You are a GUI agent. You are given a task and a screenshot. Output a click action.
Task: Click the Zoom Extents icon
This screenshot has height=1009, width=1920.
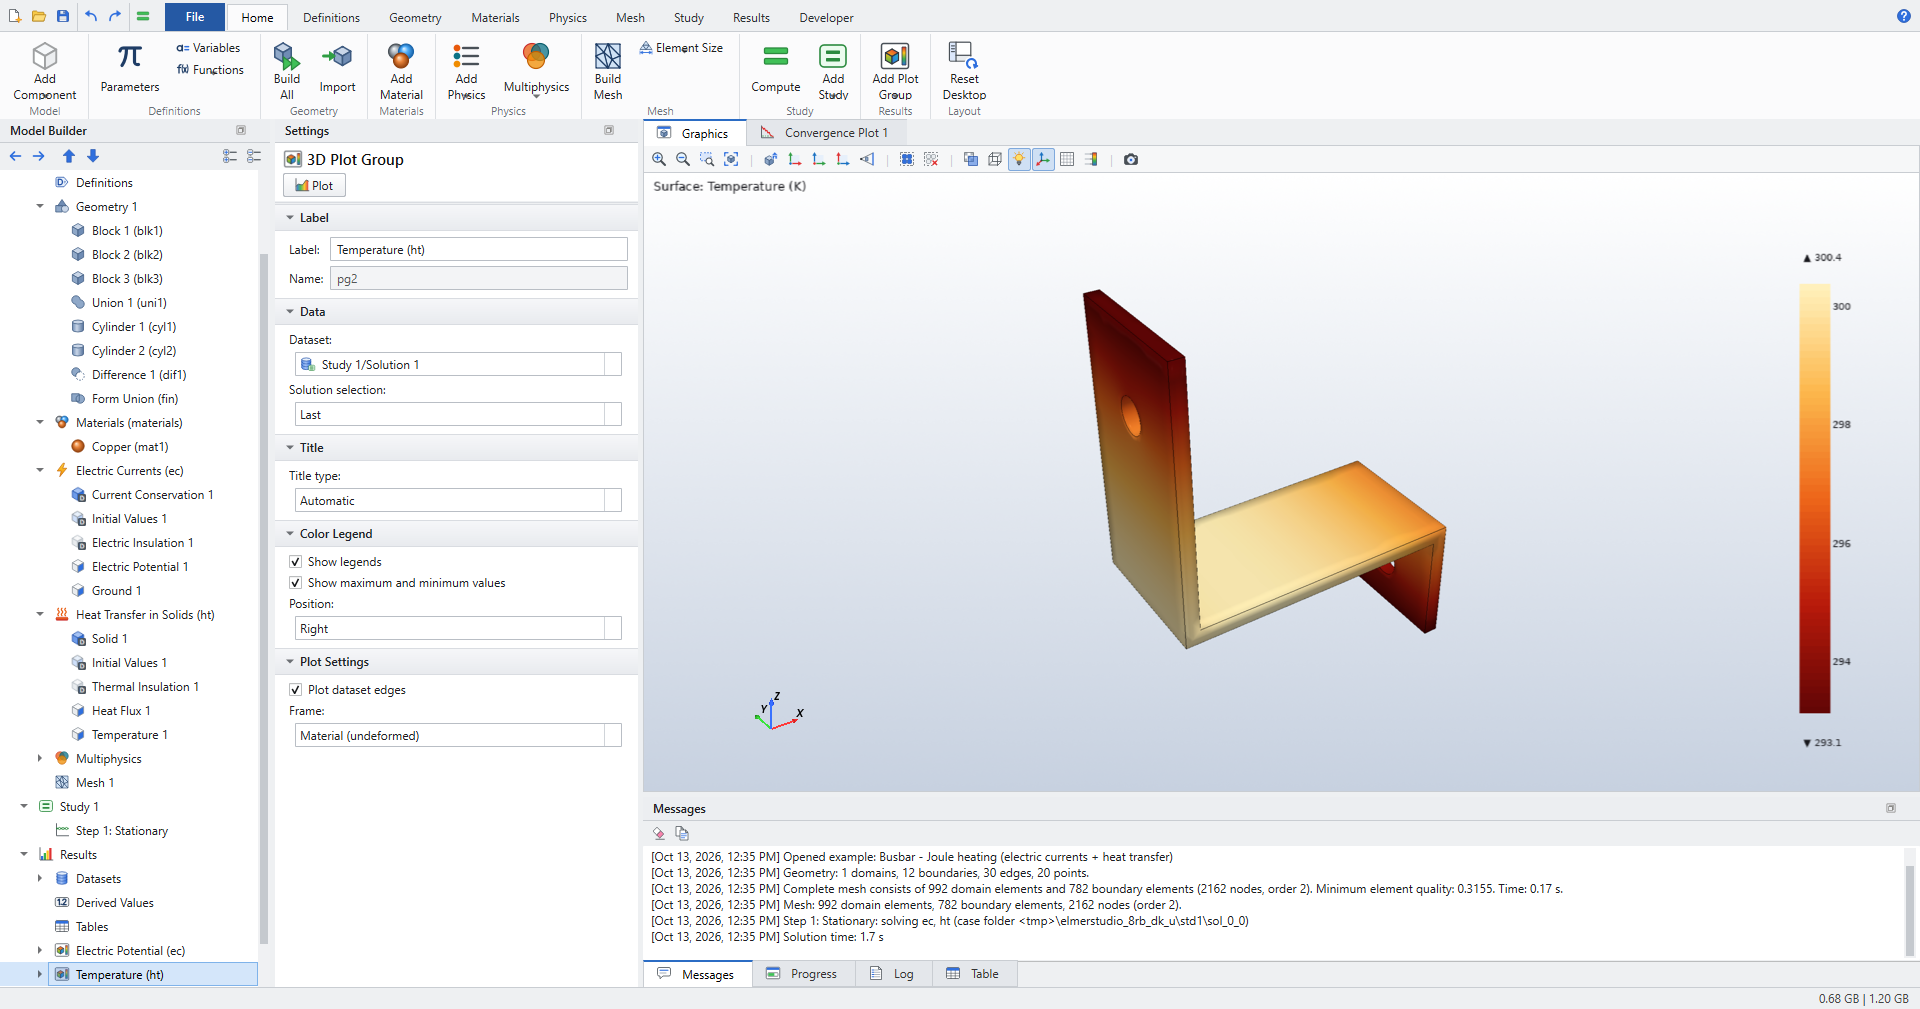(x=731, y=159)
